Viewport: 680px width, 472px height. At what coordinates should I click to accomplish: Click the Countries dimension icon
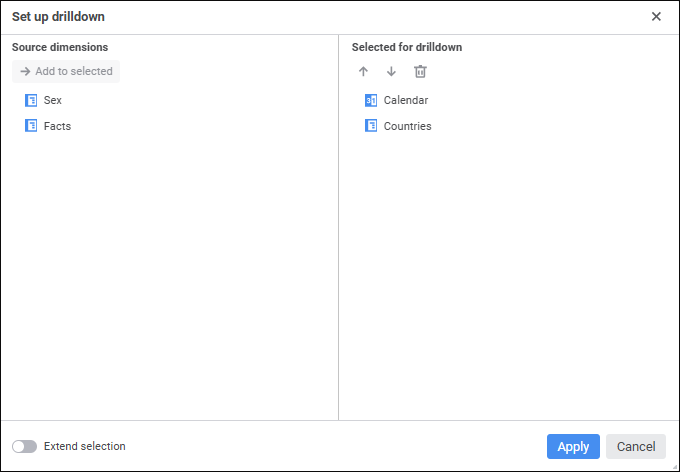point(371,126)
